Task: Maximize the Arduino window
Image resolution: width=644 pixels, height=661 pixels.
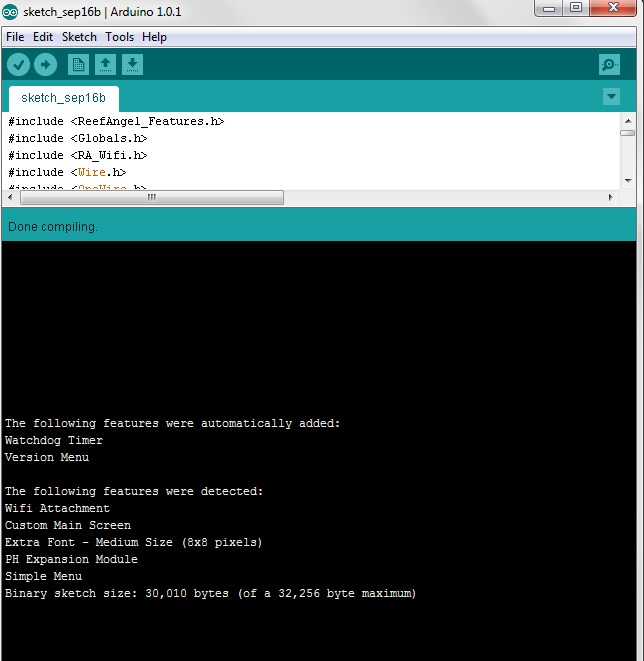Action: point(576,8)
